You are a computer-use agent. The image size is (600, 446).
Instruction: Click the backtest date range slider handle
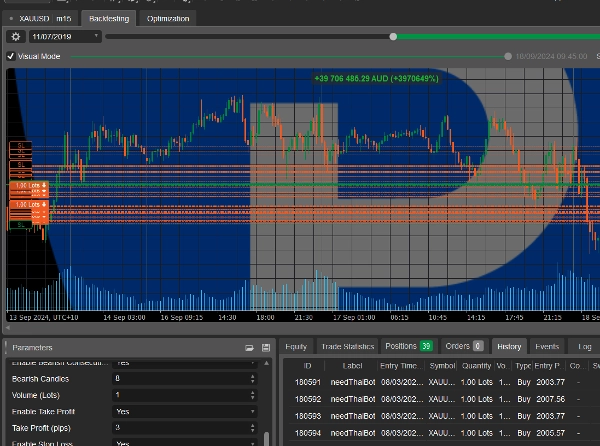(393, 36)
